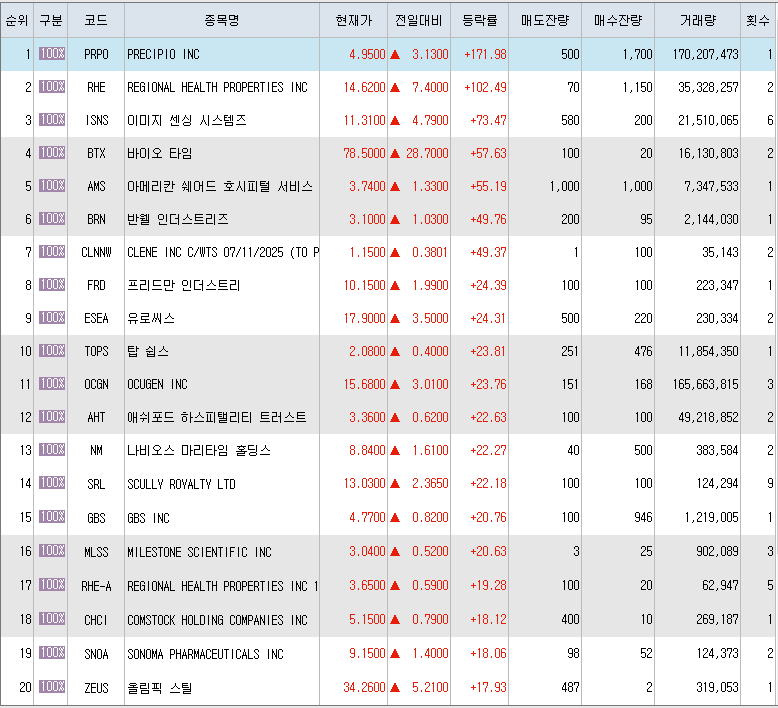This screenshot has height=708, width=778.
Task: Select the 바이오 타임 stock name
Action: coord(160,153)
